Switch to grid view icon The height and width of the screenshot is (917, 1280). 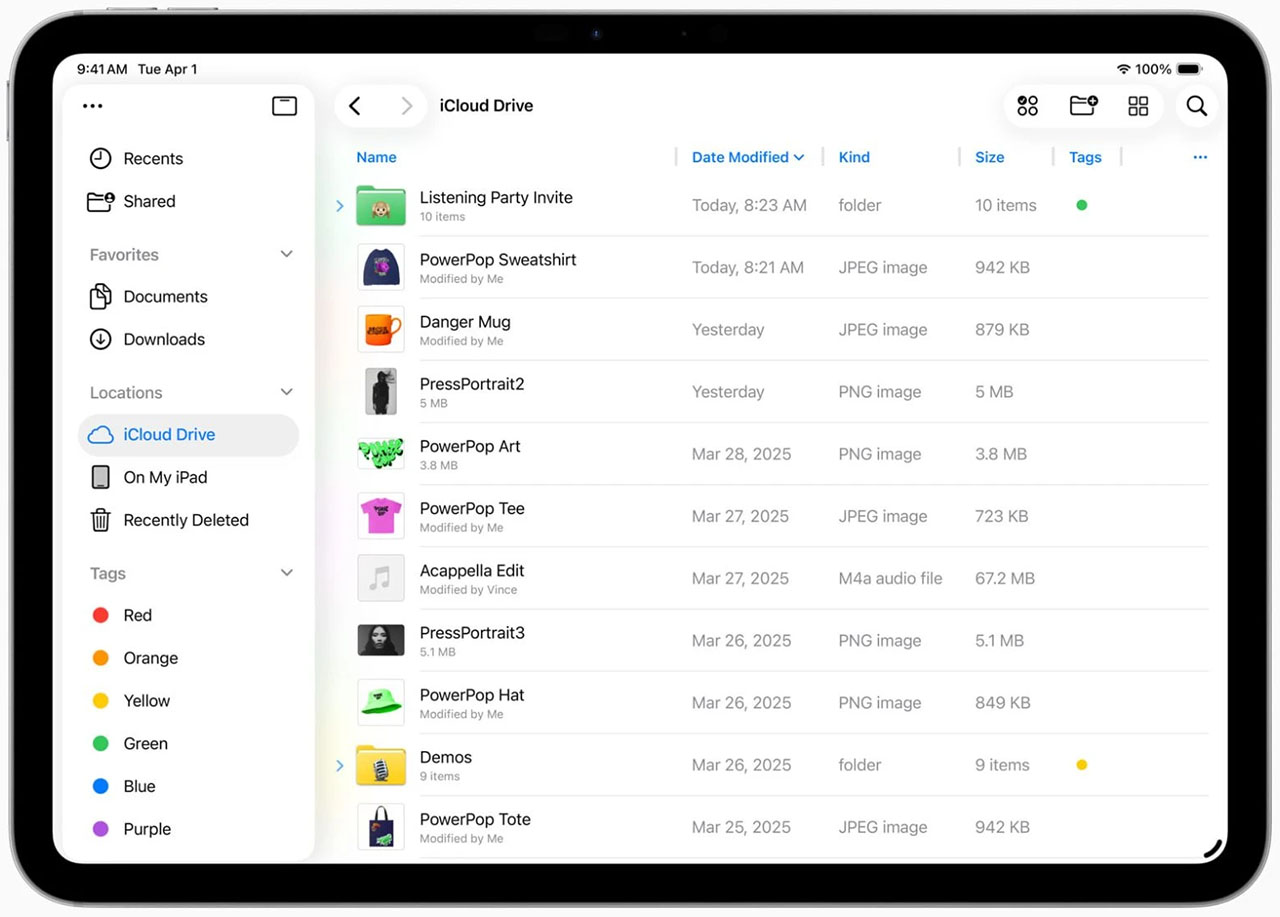(1138, 106)
